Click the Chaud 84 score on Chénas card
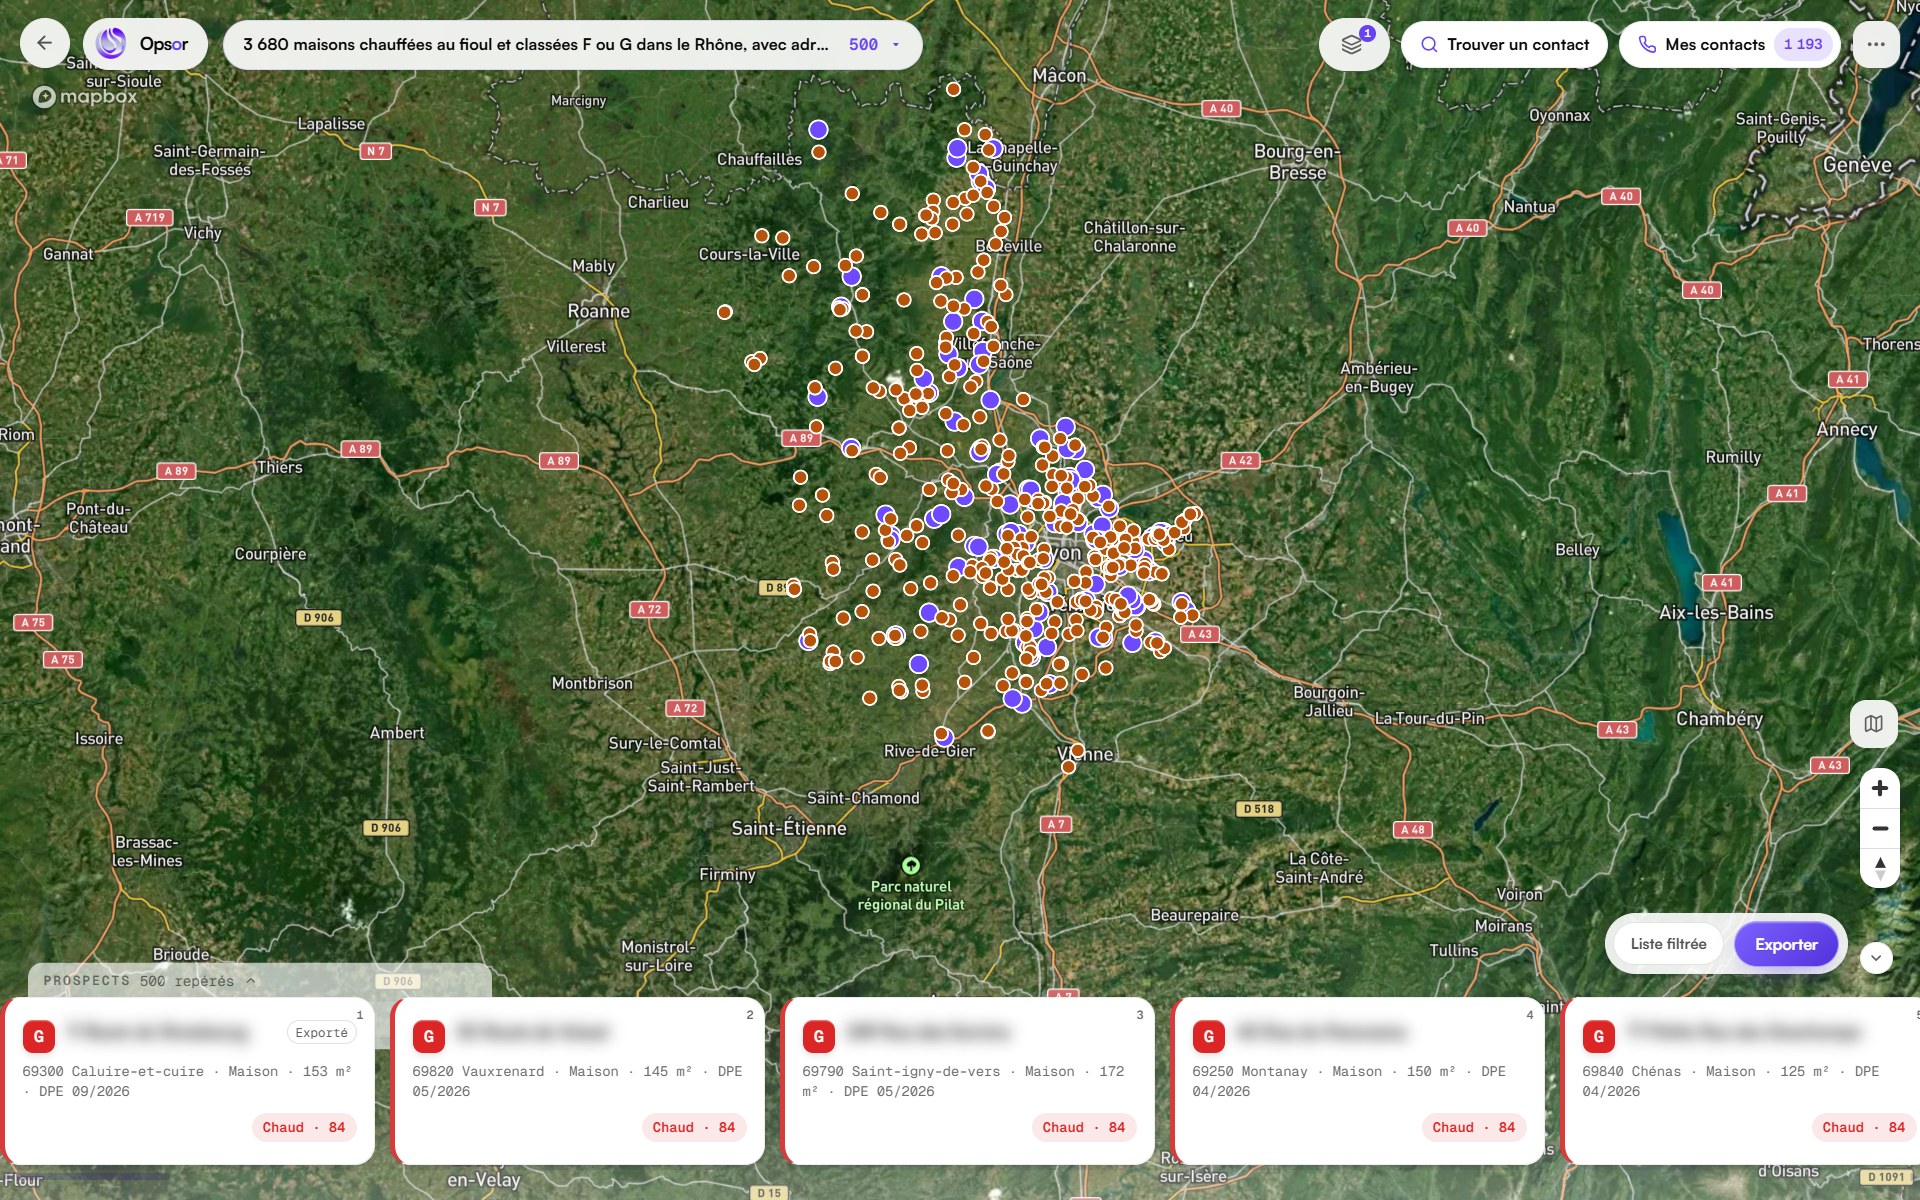 (x=1863, y=1127)
